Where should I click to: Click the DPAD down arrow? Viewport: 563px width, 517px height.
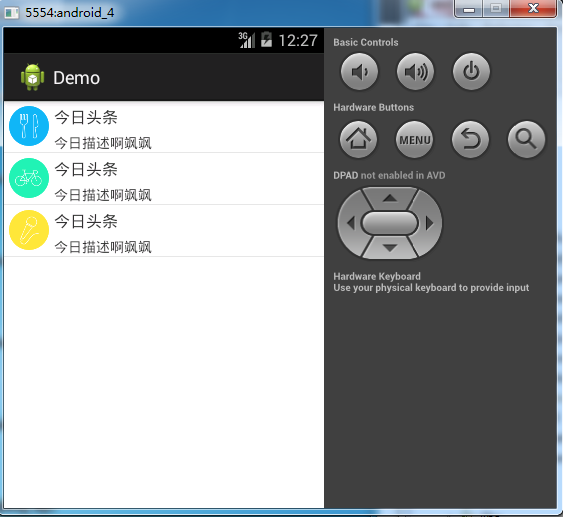(x=390, y=247)
